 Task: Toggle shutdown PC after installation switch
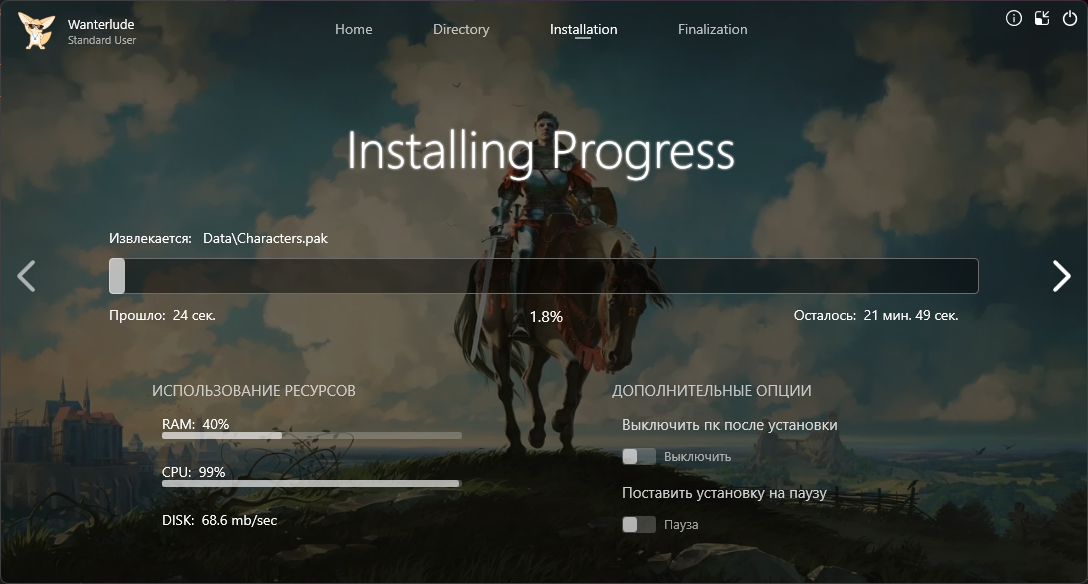tap(639, 456)
